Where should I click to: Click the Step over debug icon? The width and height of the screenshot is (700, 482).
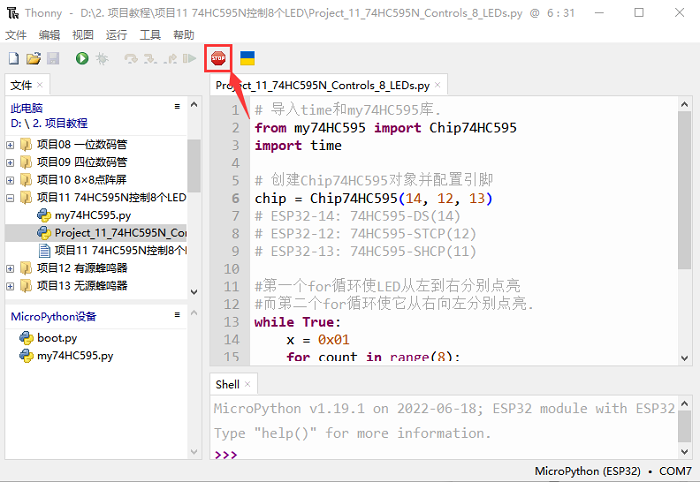click(131, 59)
